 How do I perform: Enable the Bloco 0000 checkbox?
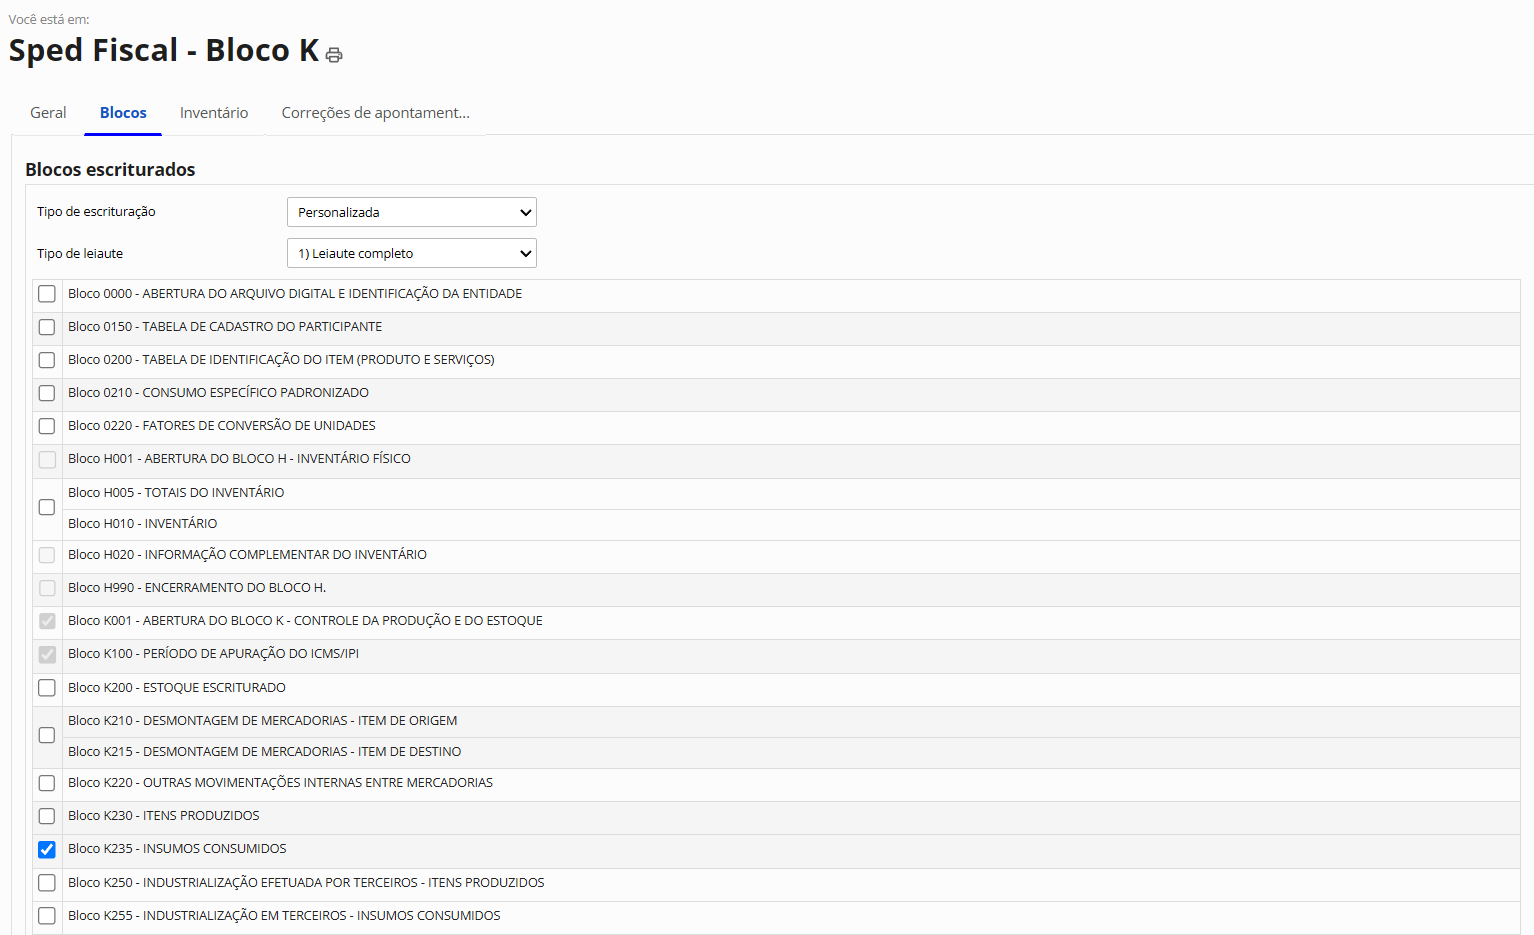click(47, 294)
